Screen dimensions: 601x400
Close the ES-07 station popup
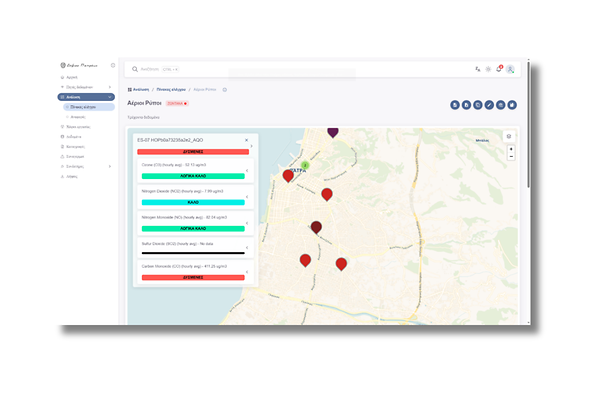(246, 140)
